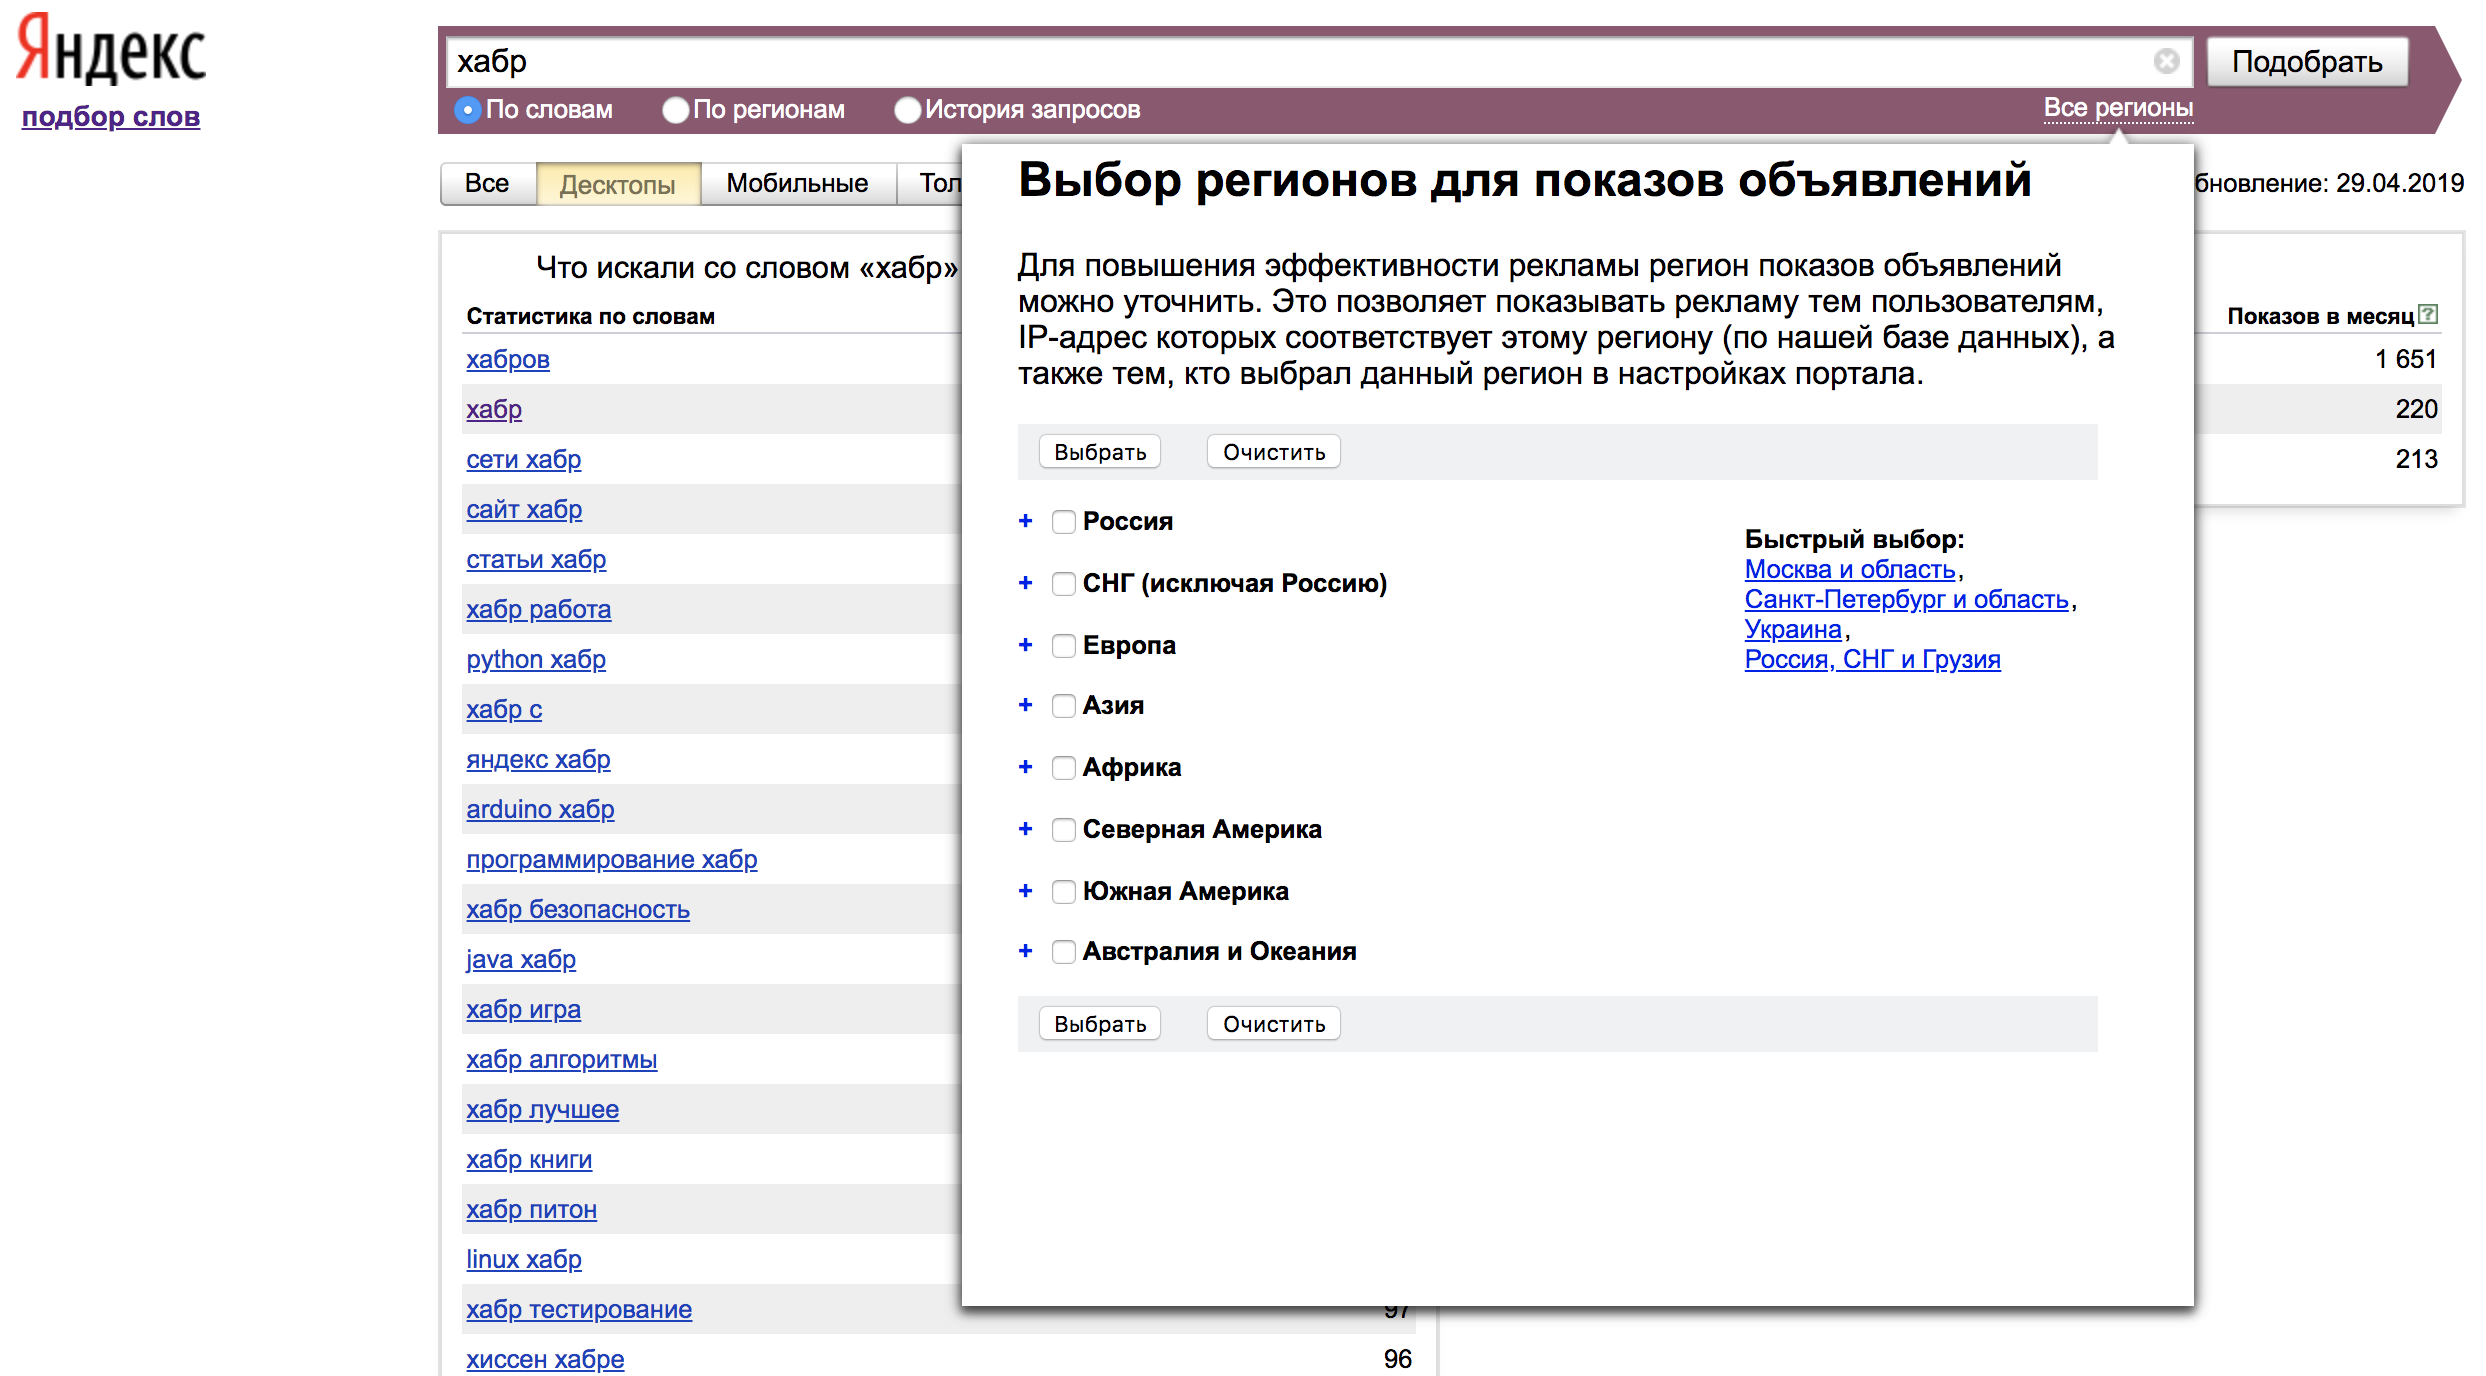Tick the Европа checkbox
Screen dimensions: 2486x1376
coord(1064,646)
